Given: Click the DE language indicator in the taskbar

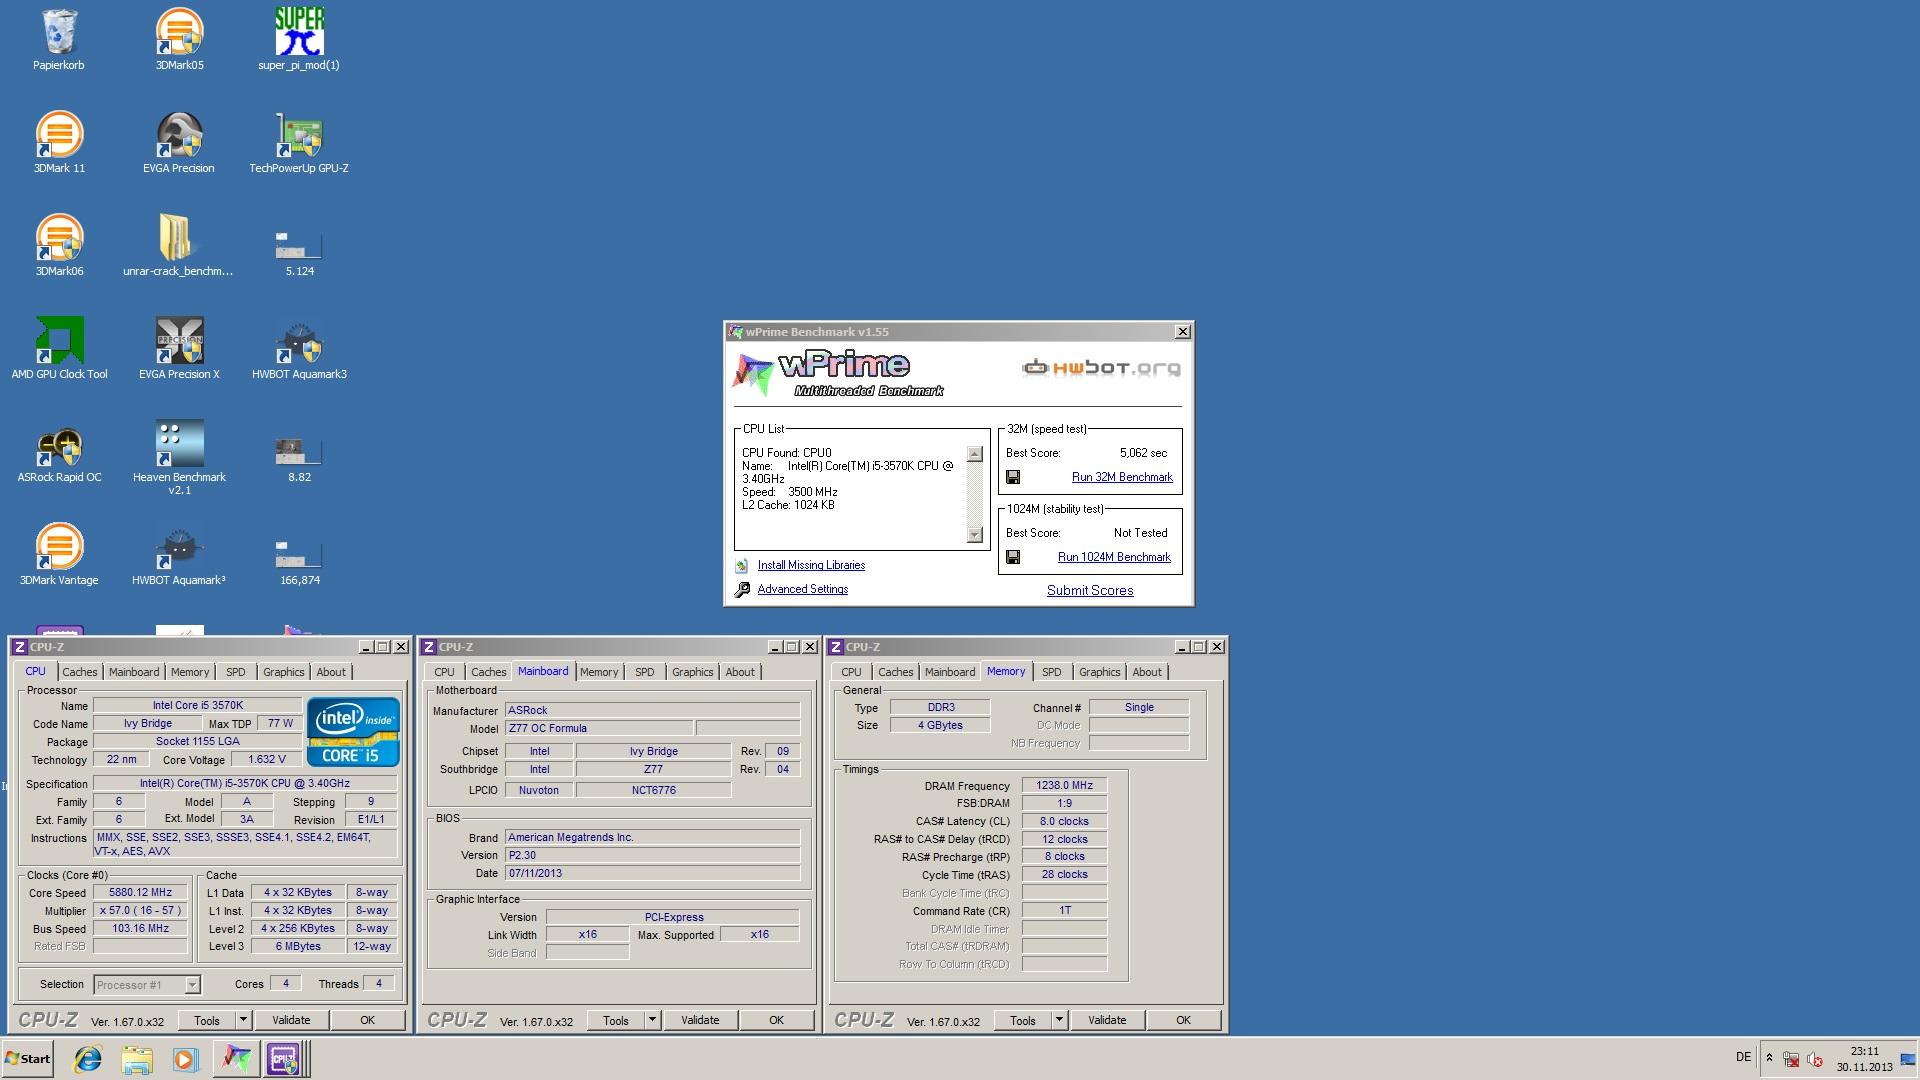Looking at the screenshot, I should tap(1743, 1058).
